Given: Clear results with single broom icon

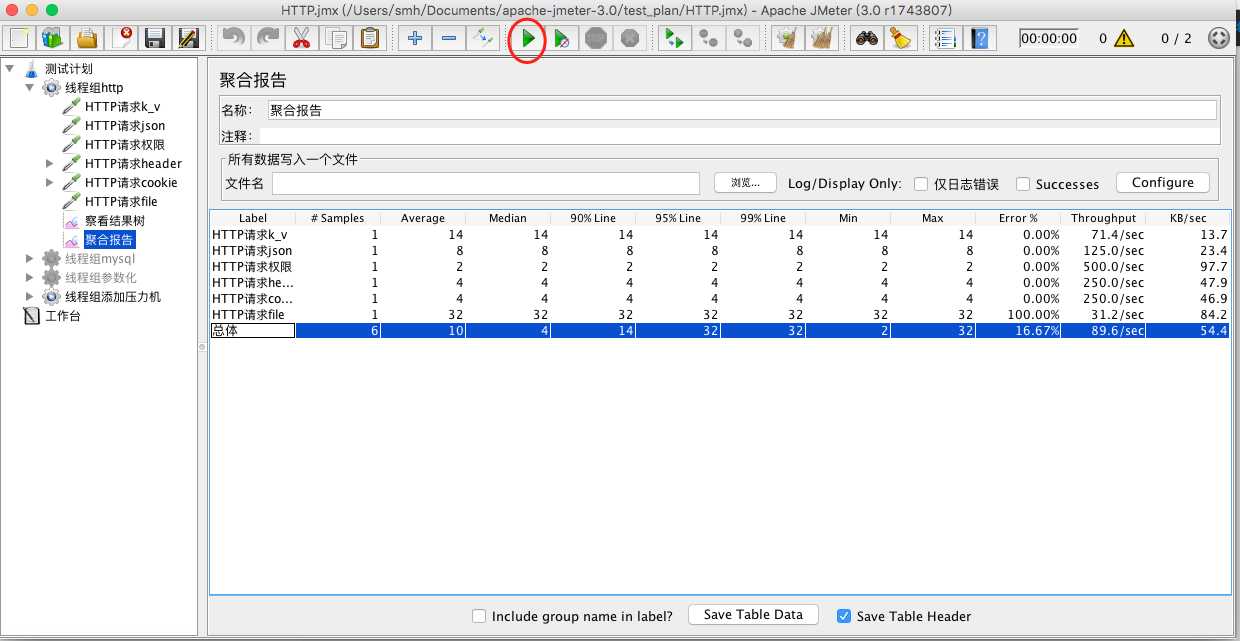Looking at the screenshot, I should coord(789,38).
